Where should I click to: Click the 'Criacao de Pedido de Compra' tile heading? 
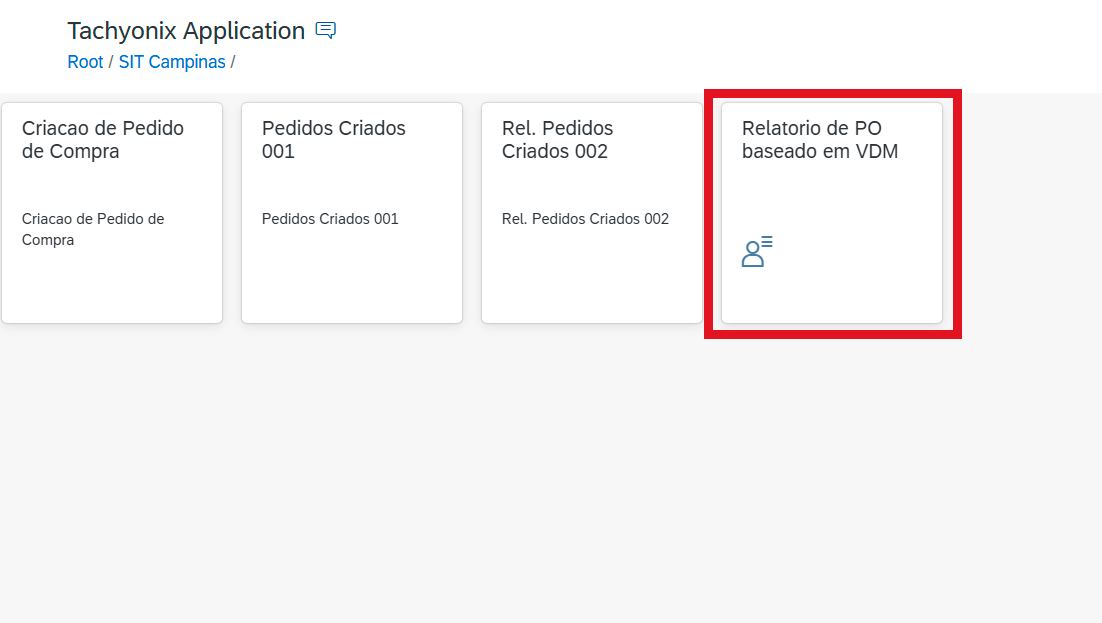[103, 139]
